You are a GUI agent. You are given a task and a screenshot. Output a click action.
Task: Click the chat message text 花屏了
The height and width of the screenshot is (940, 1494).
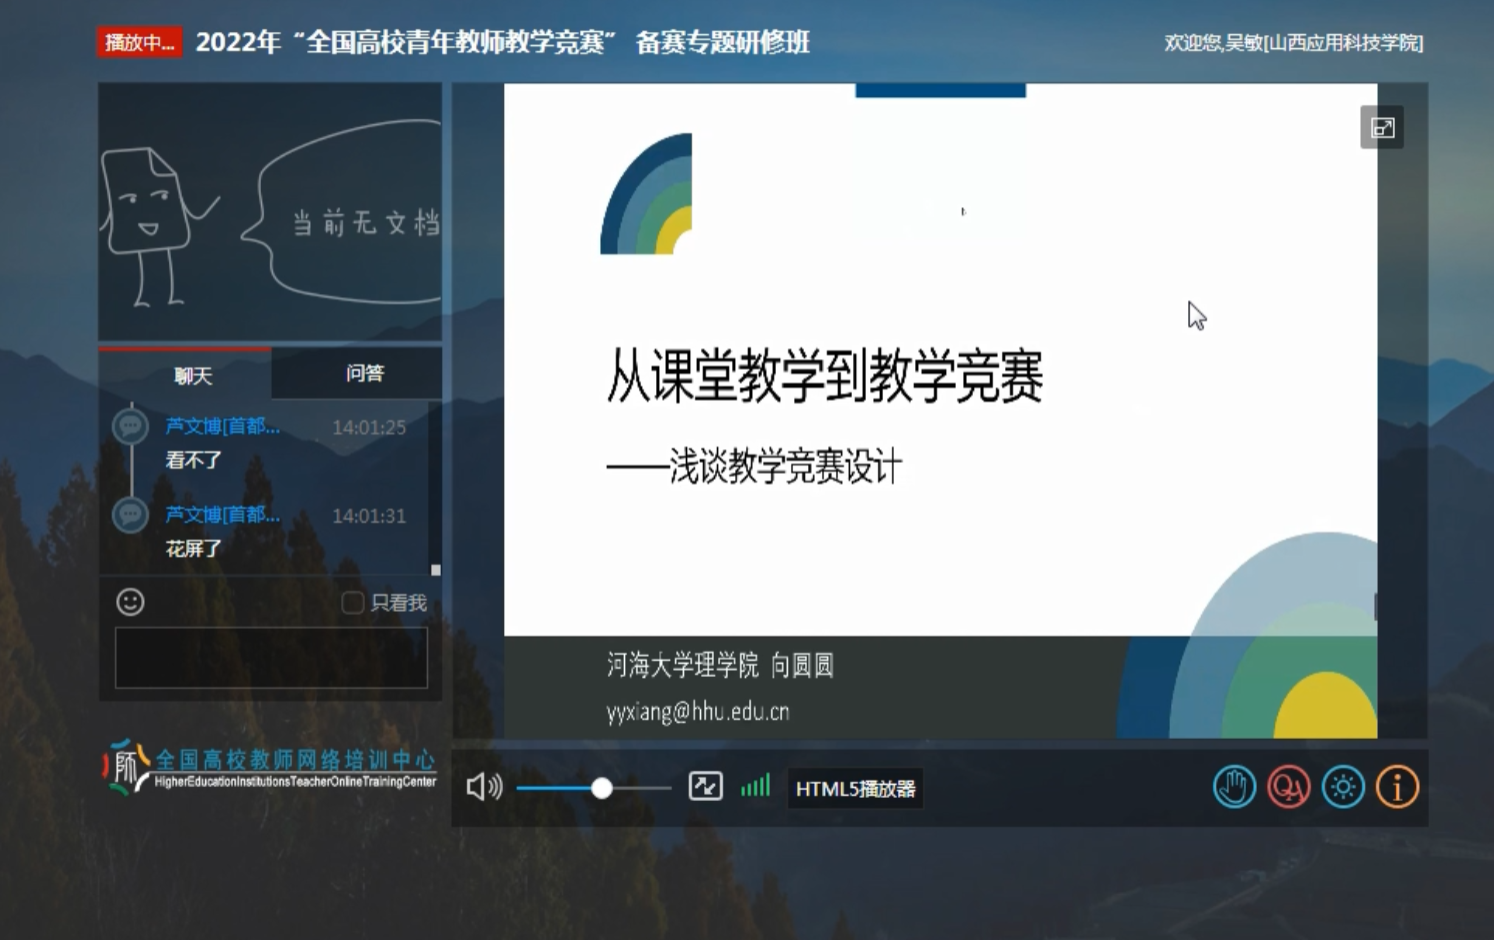(193, 548)
